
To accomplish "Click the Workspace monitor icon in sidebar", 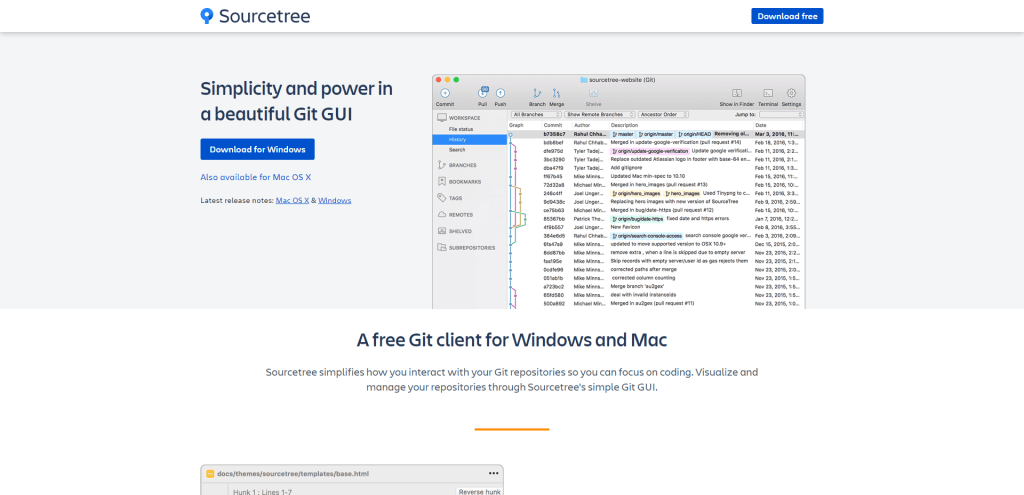I will 442,118.
